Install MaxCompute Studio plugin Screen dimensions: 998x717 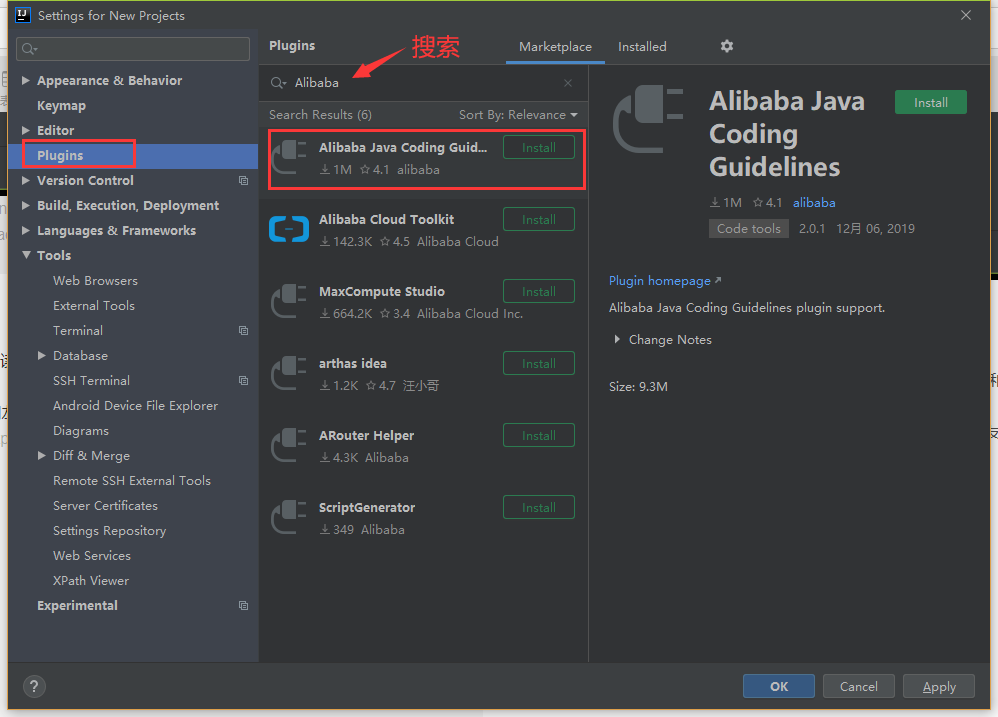(538, 291)
